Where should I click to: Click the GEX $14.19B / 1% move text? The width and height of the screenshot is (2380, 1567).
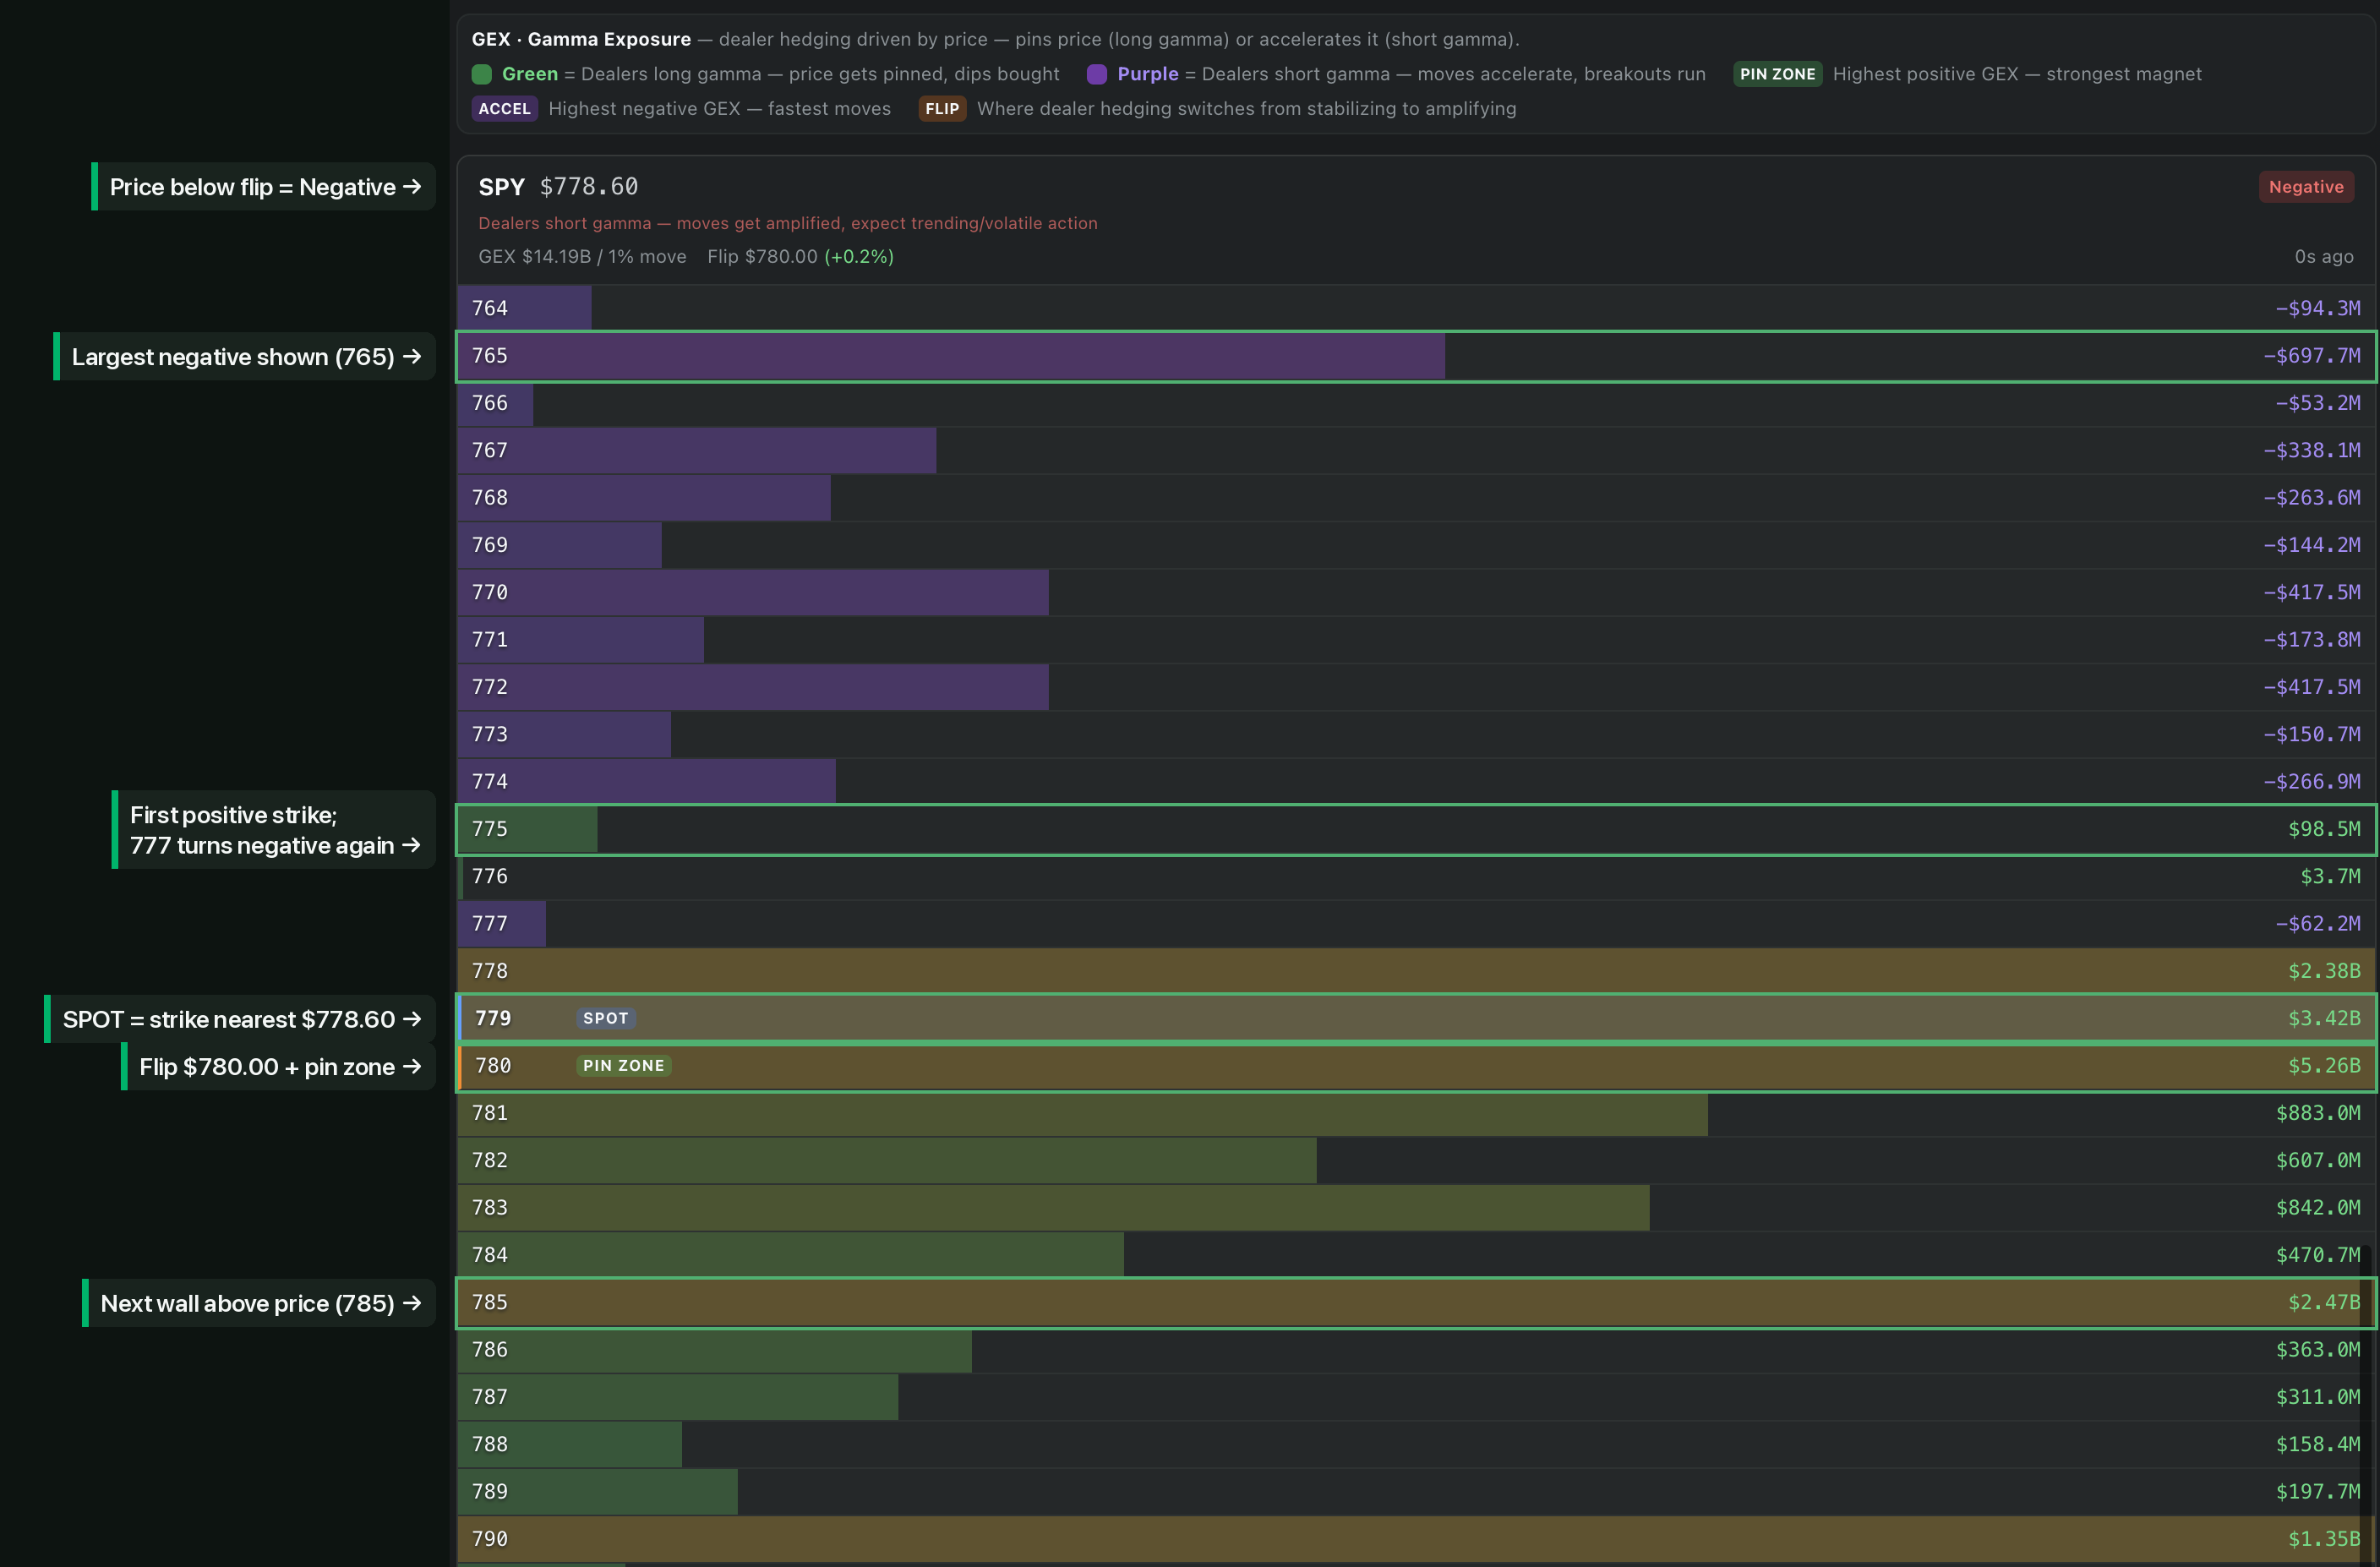tap(582, 257)
